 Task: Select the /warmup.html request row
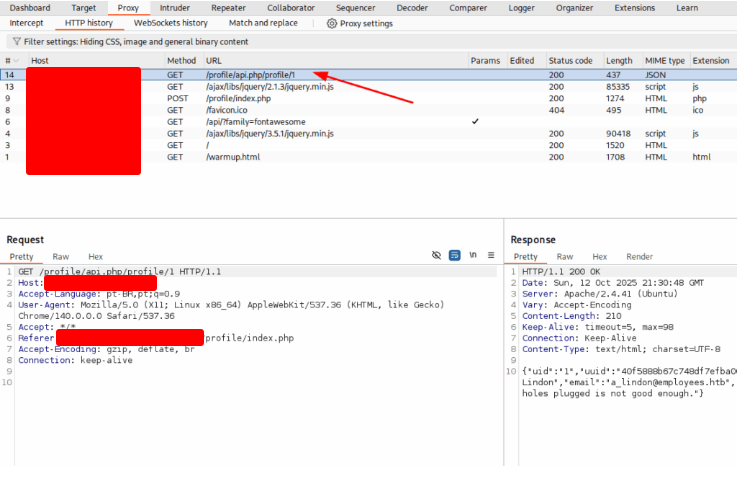232,157
